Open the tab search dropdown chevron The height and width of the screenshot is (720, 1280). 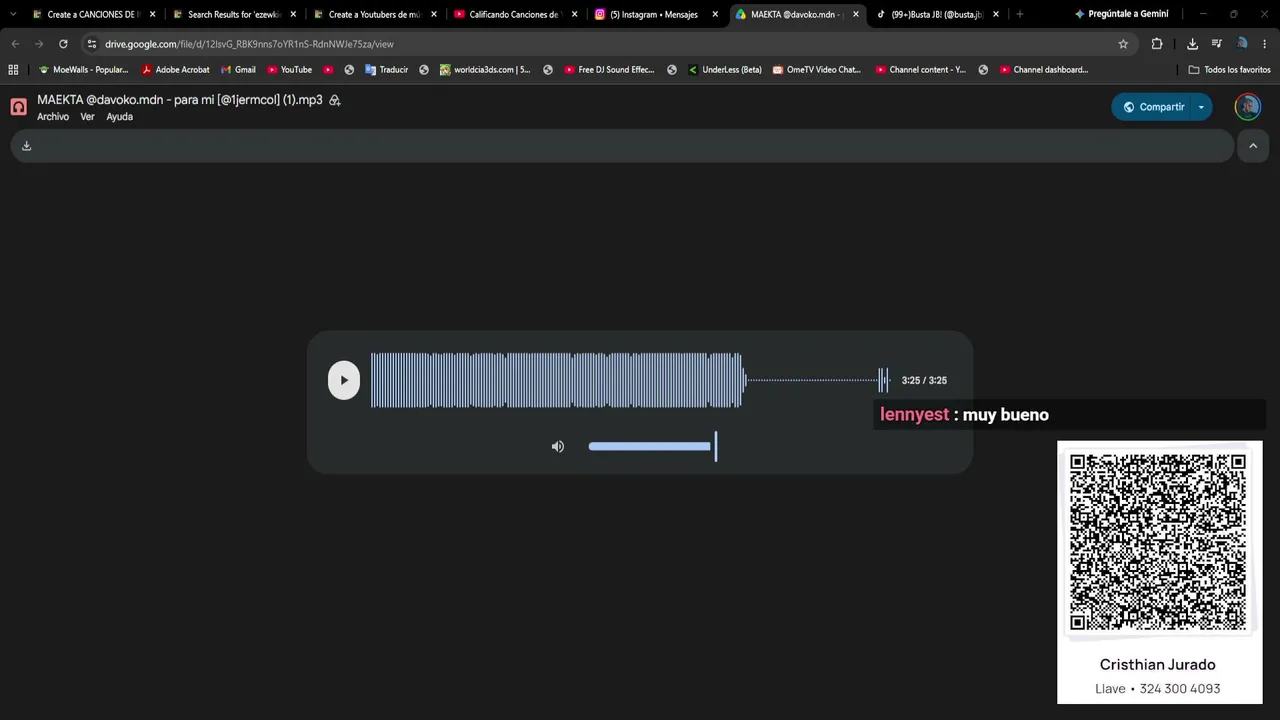click(x=13, y=14)
